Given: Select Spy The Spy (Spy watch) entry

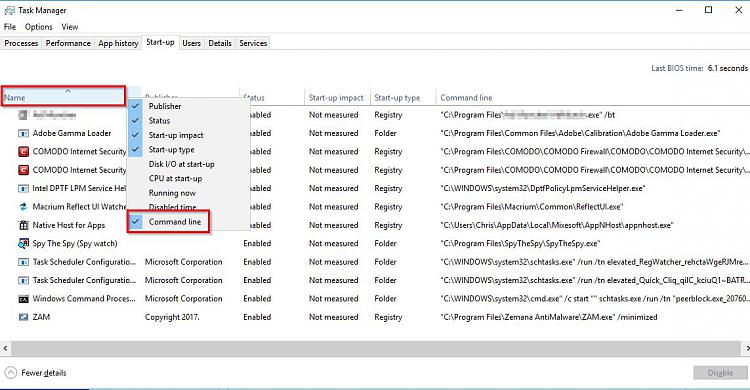Looking at the screenshot, I should click(x=75, y=244).
